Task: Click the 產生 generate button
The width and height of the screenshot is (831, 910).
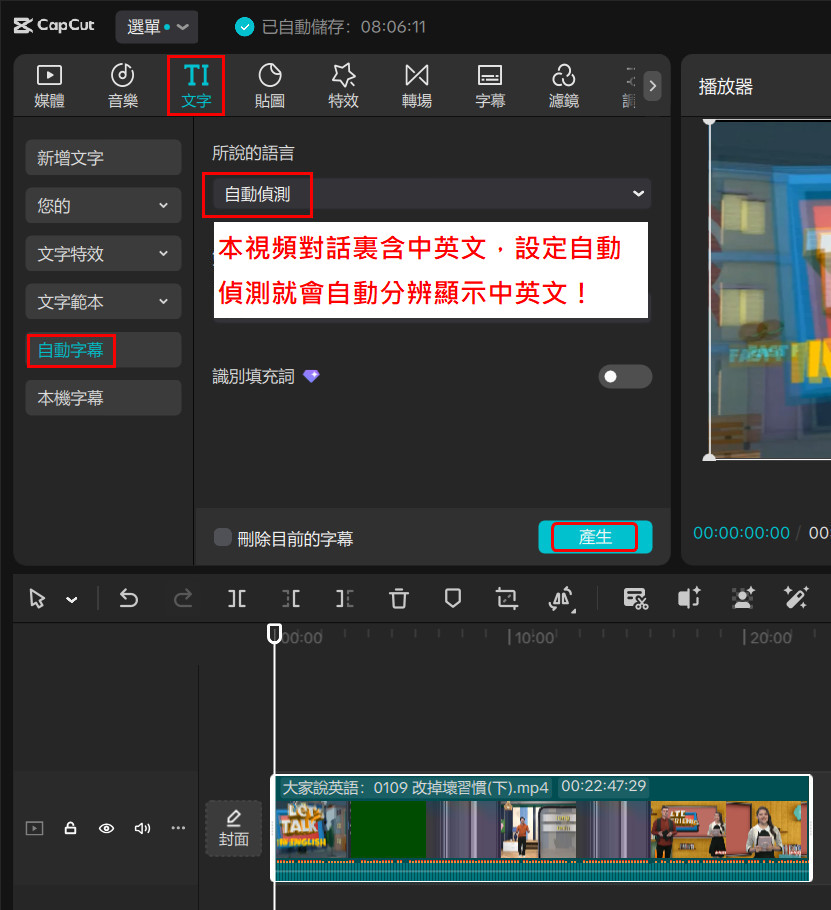Action: click(595, 537)
